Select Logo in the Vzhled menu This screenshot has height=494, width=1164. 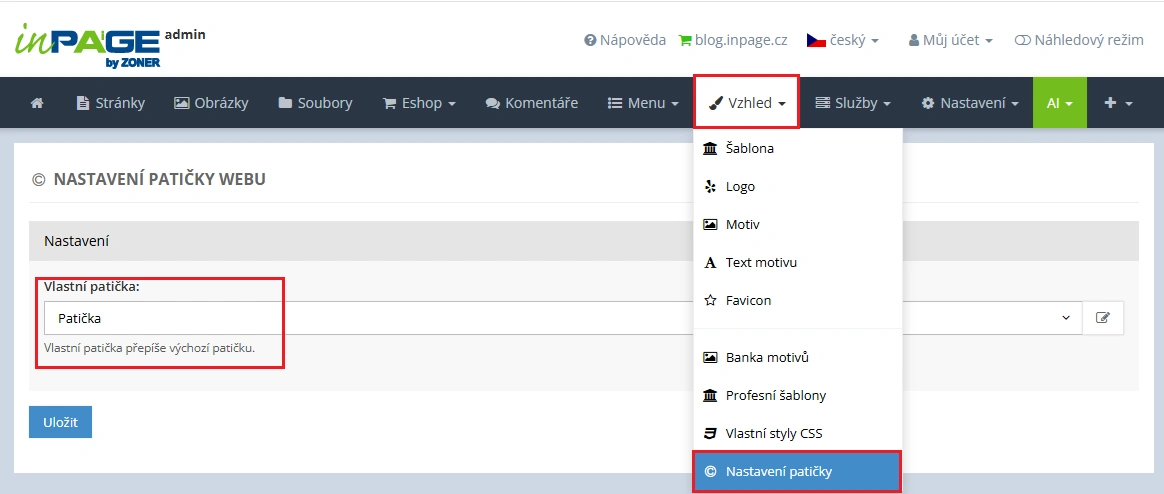(x=740, y=186)
